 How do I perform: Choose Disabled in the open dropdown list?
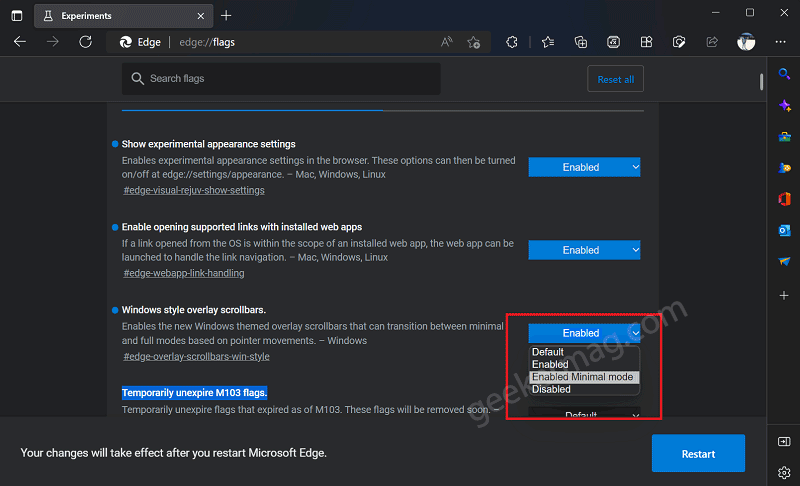point(584,389)
